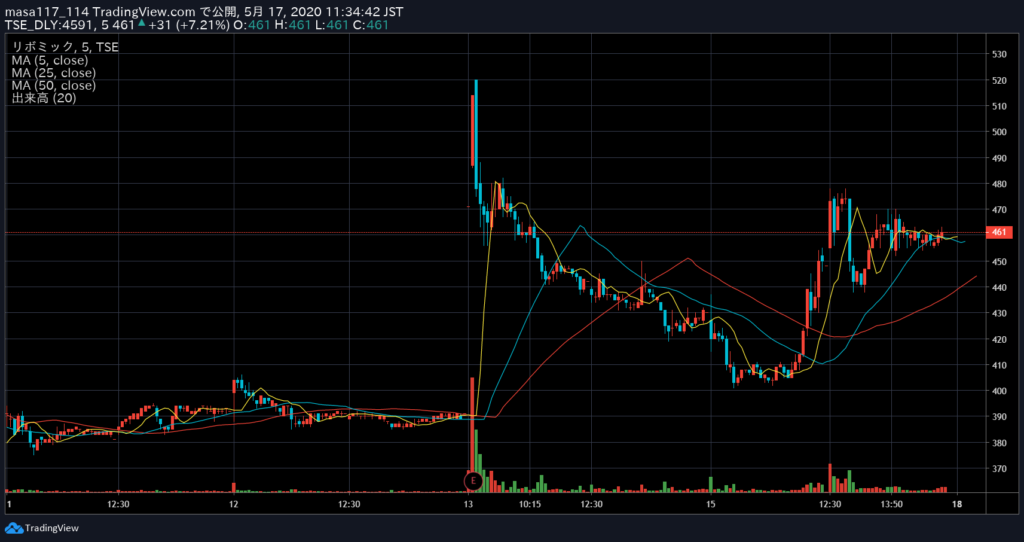Click the 410 price axis label
1024x542 pixels.
999,365
